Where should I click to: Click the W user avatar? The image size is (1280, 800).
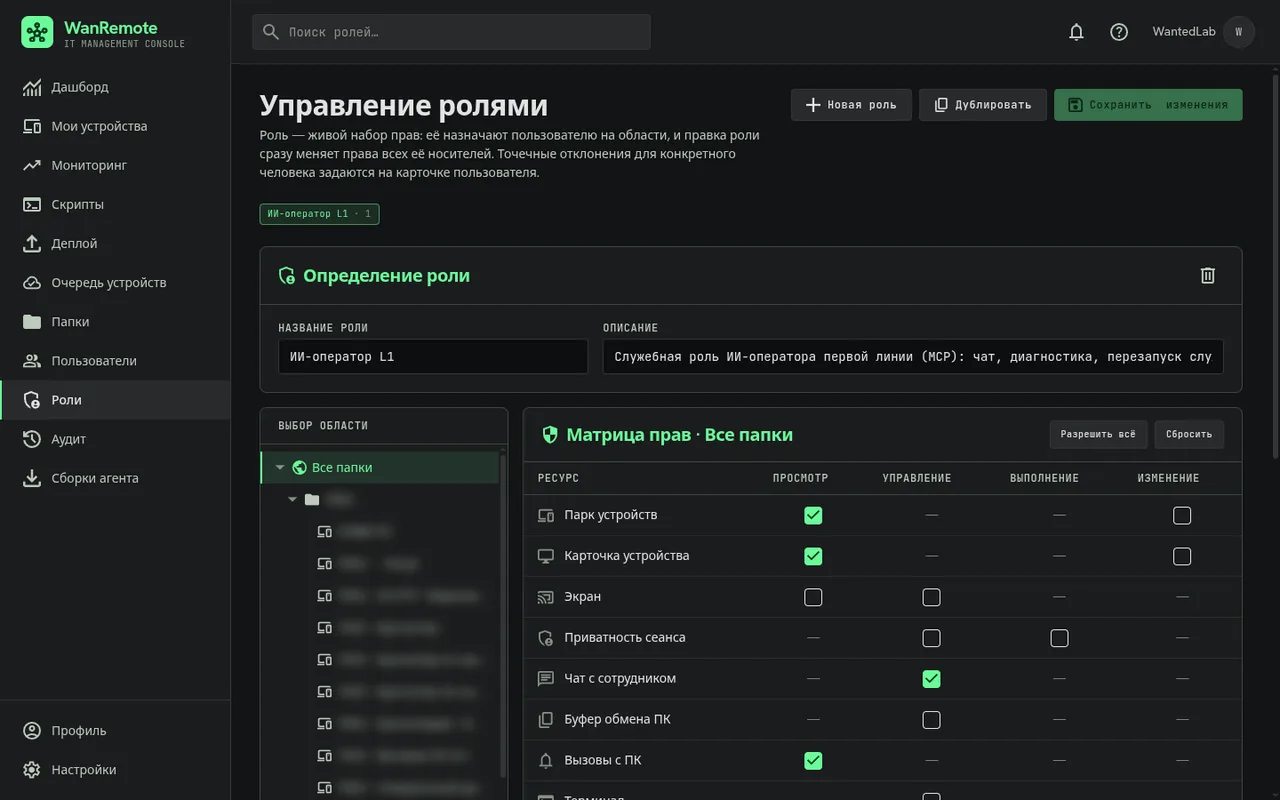click(1239, 32)
